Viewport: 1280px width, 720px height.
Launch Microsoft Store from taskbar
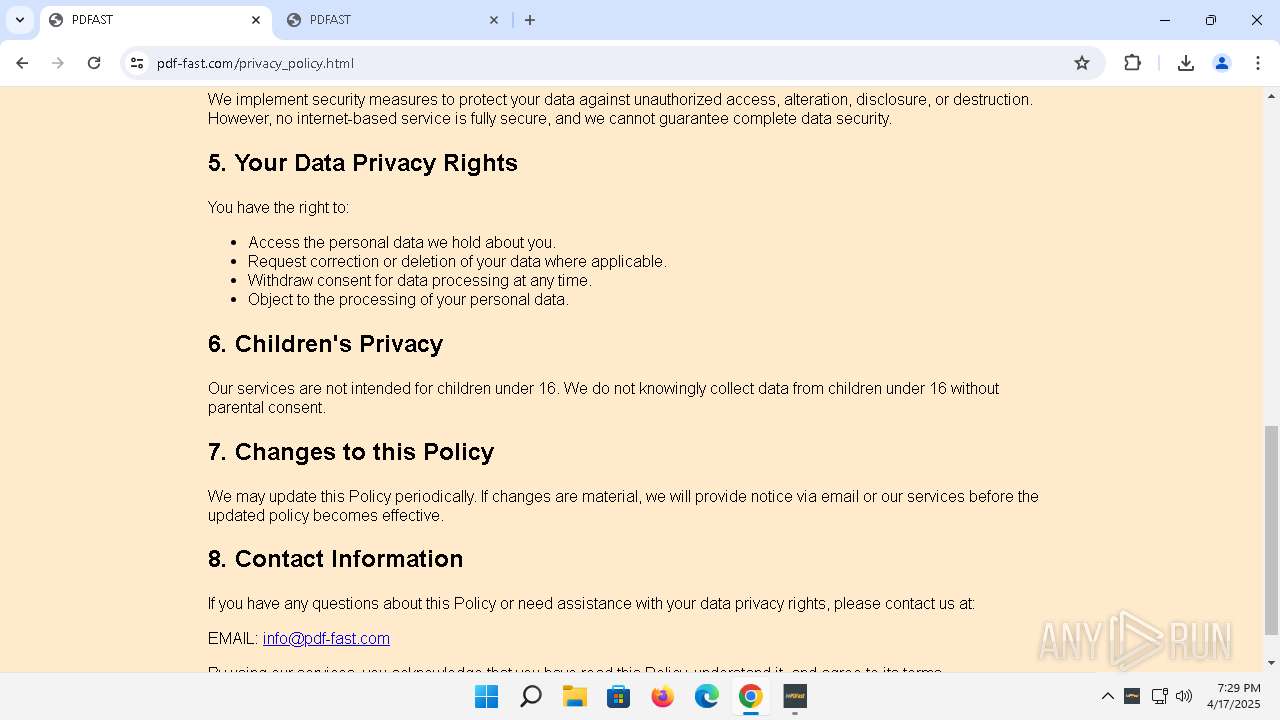click(x=619, y=696)
